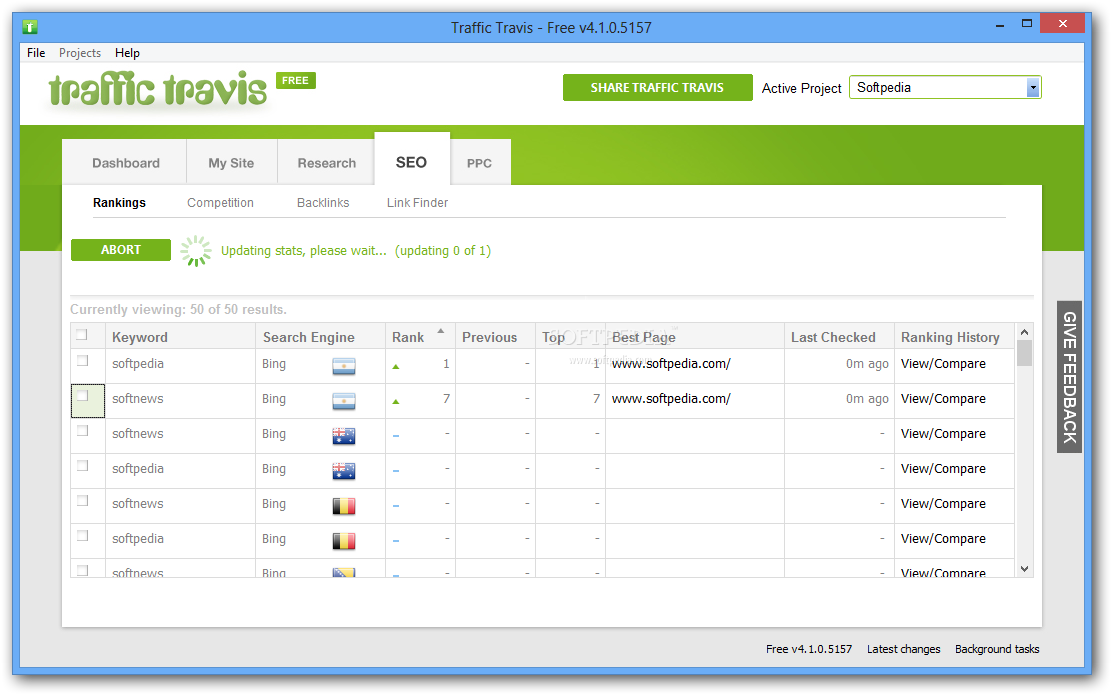
Task: Click Belgium flag in softpedia row
Action: click(344, 540)
